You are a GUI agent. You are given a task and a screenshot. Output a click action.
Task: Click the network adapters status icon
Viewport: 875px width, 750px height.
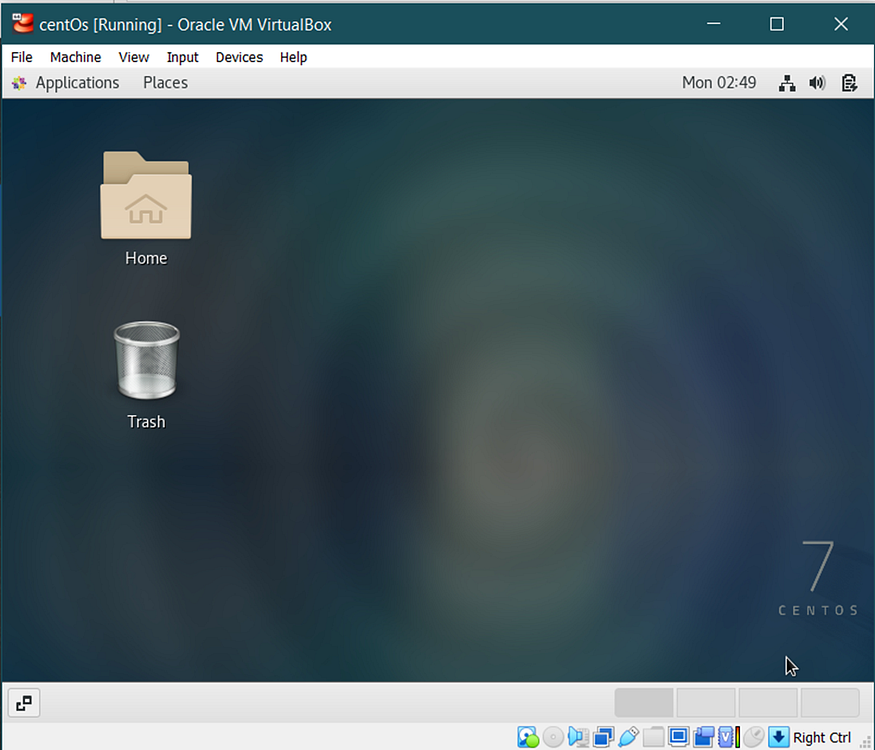[604, 737]
